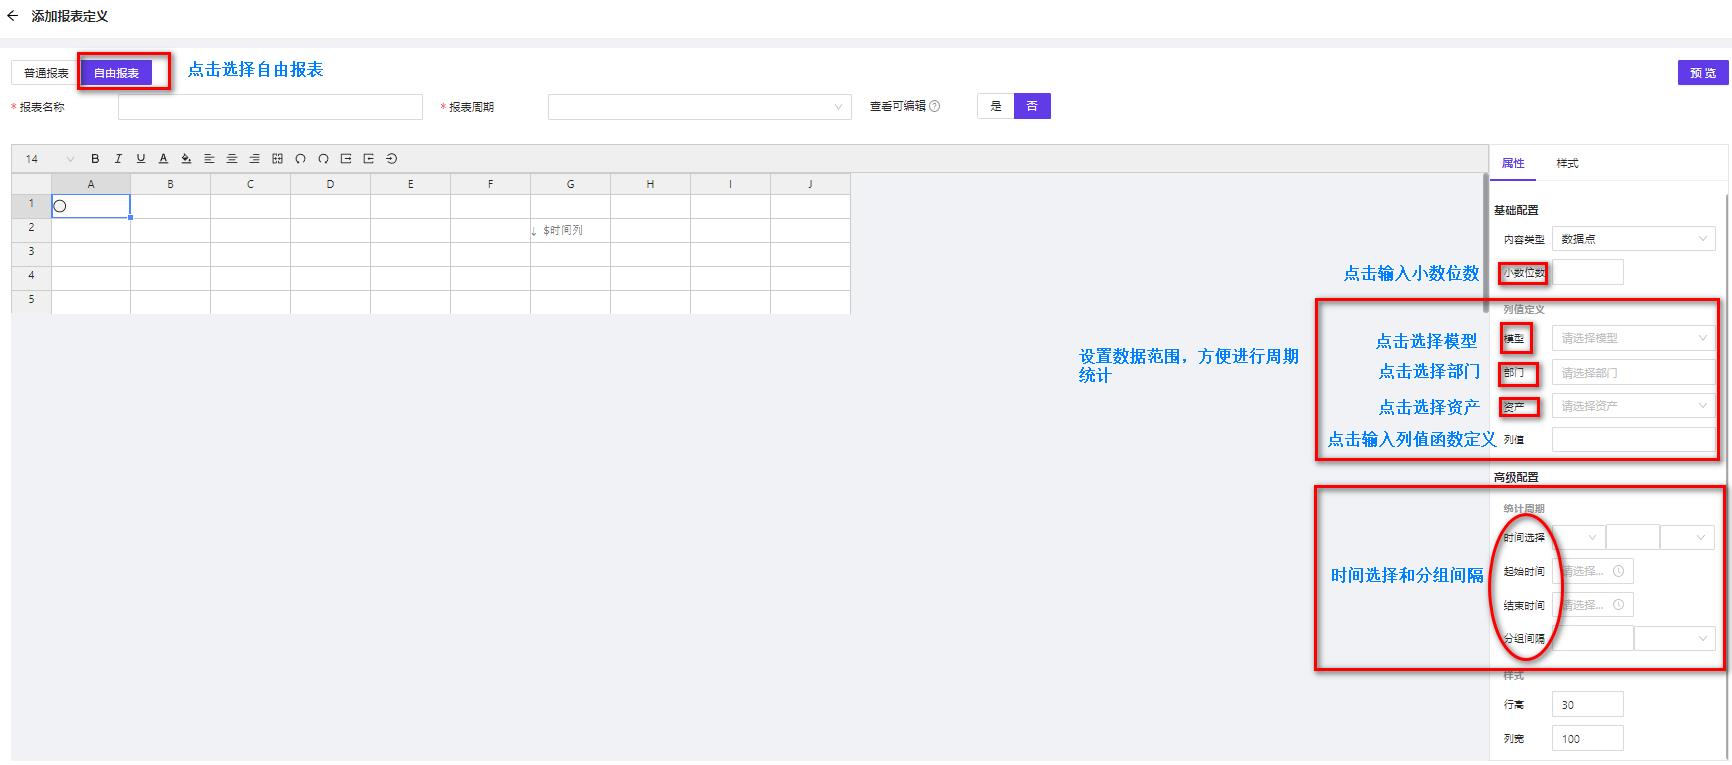The height and width of the screenshot is (765, 1732).
Task: Open the 资产 selection dropdown
Action: 1633,406
